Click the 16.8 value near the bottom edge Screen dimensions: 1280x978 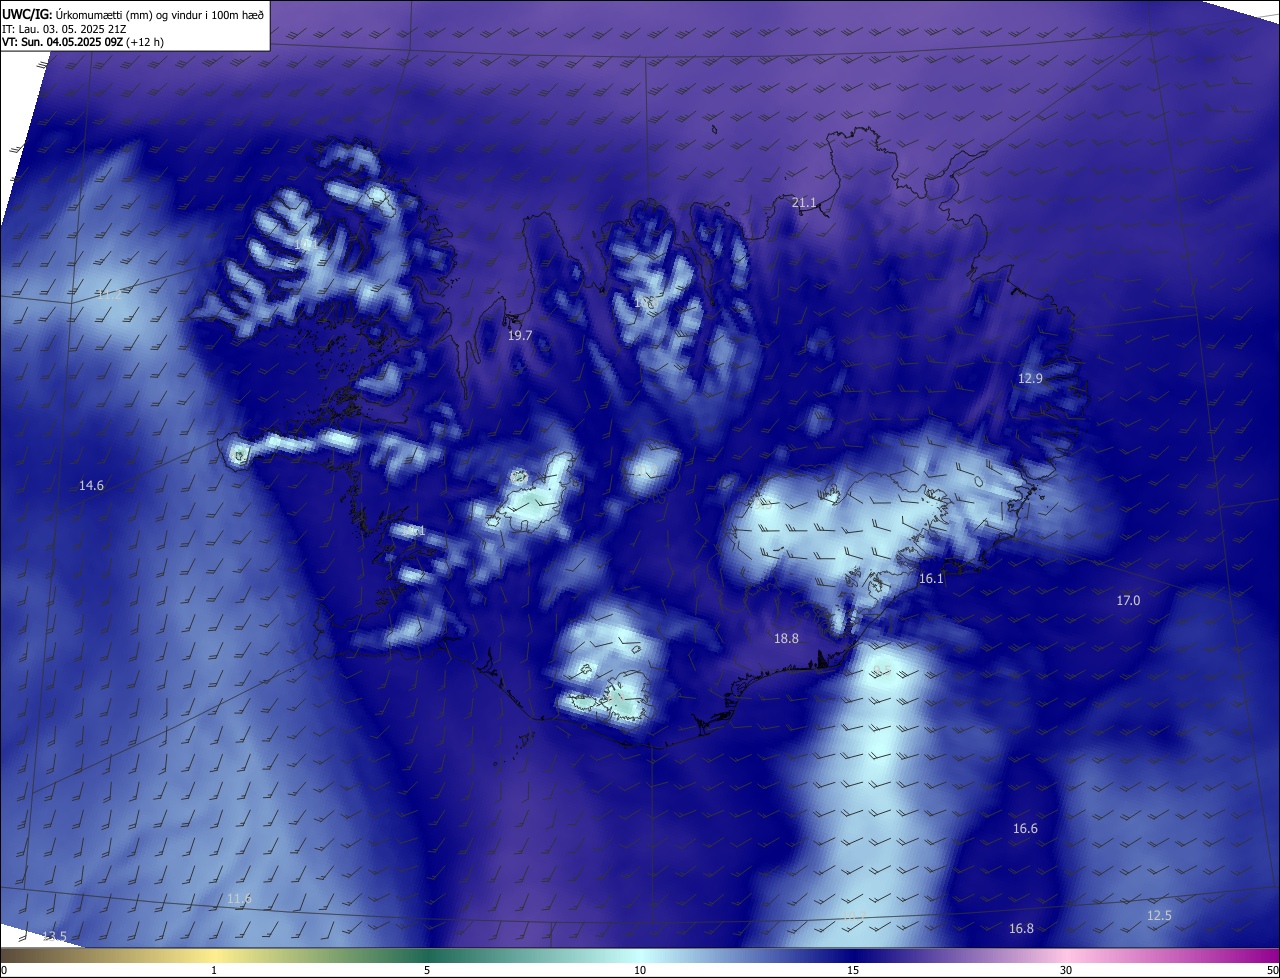click(1021, 929)
